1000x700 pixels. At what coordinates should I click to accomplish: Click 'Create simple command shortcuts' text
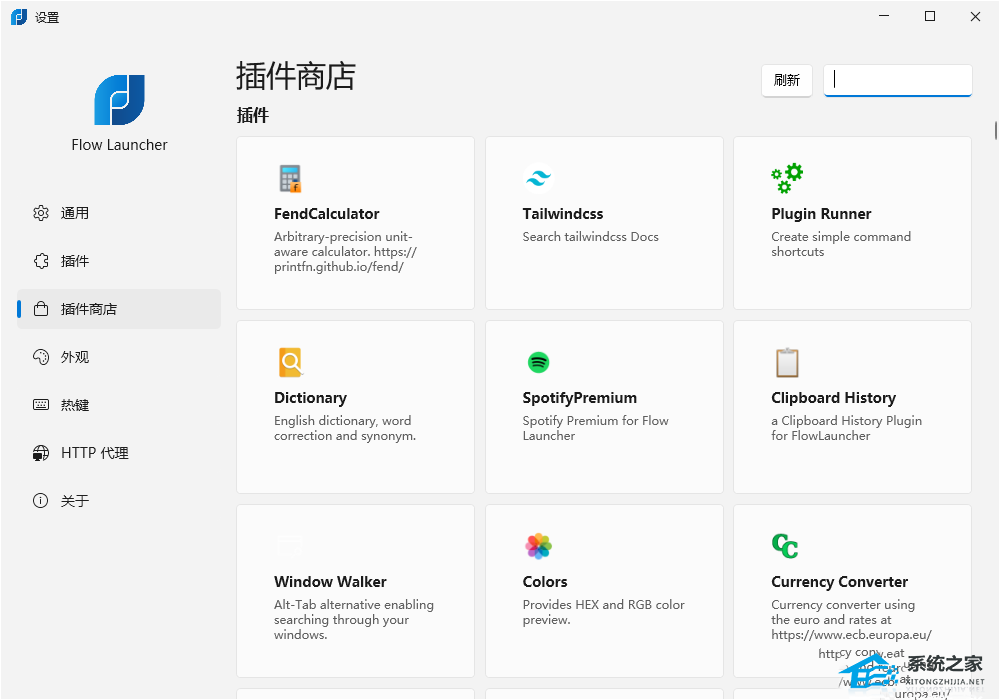[841, 244]
